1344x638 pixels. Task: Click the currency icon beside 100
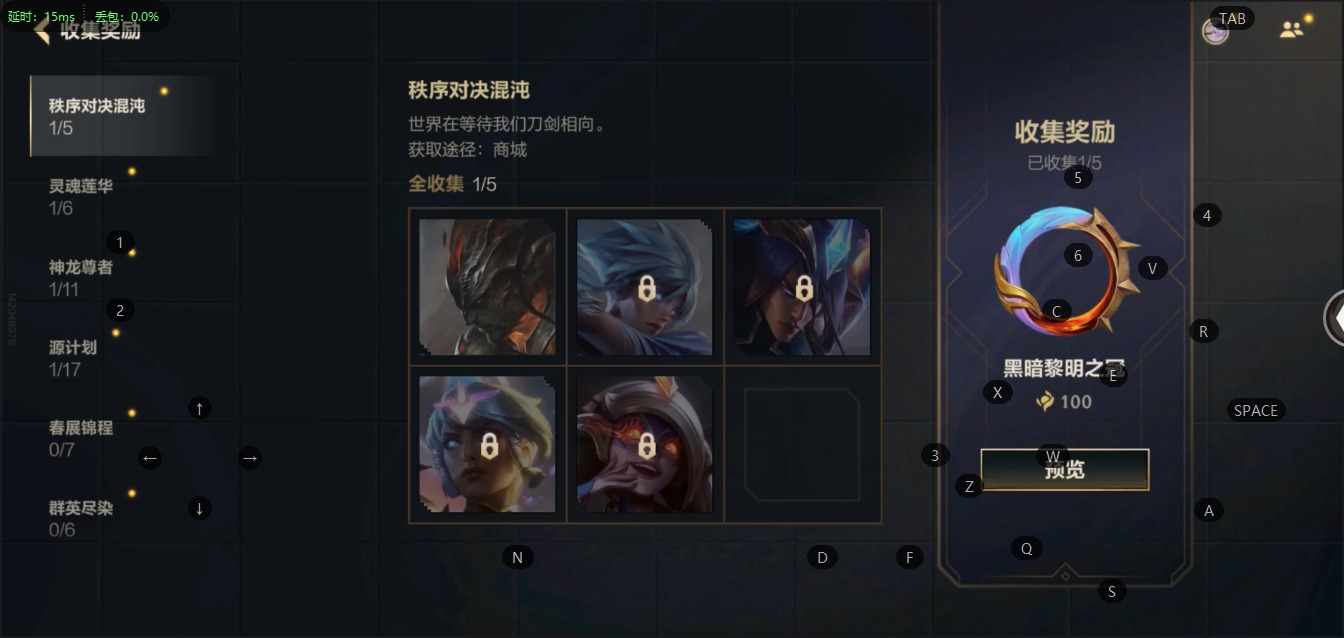pos(1045,401)
